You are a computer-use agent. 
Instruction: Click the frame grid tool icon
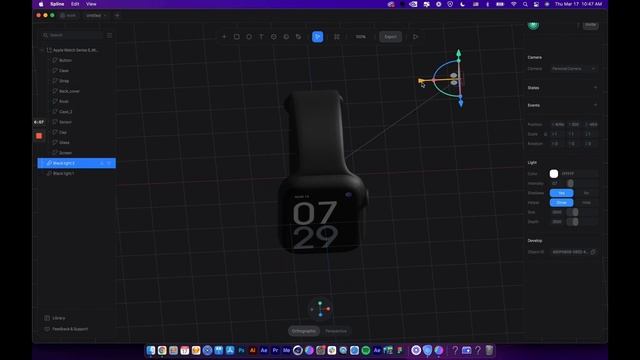(x=337, y=37)
